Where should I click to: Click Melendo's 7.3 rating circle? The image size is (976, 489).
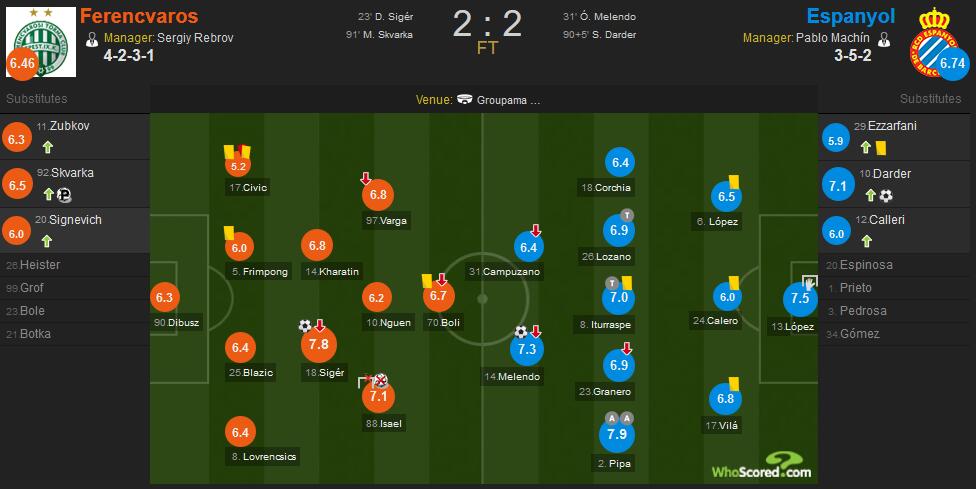(x=527, y=348)
